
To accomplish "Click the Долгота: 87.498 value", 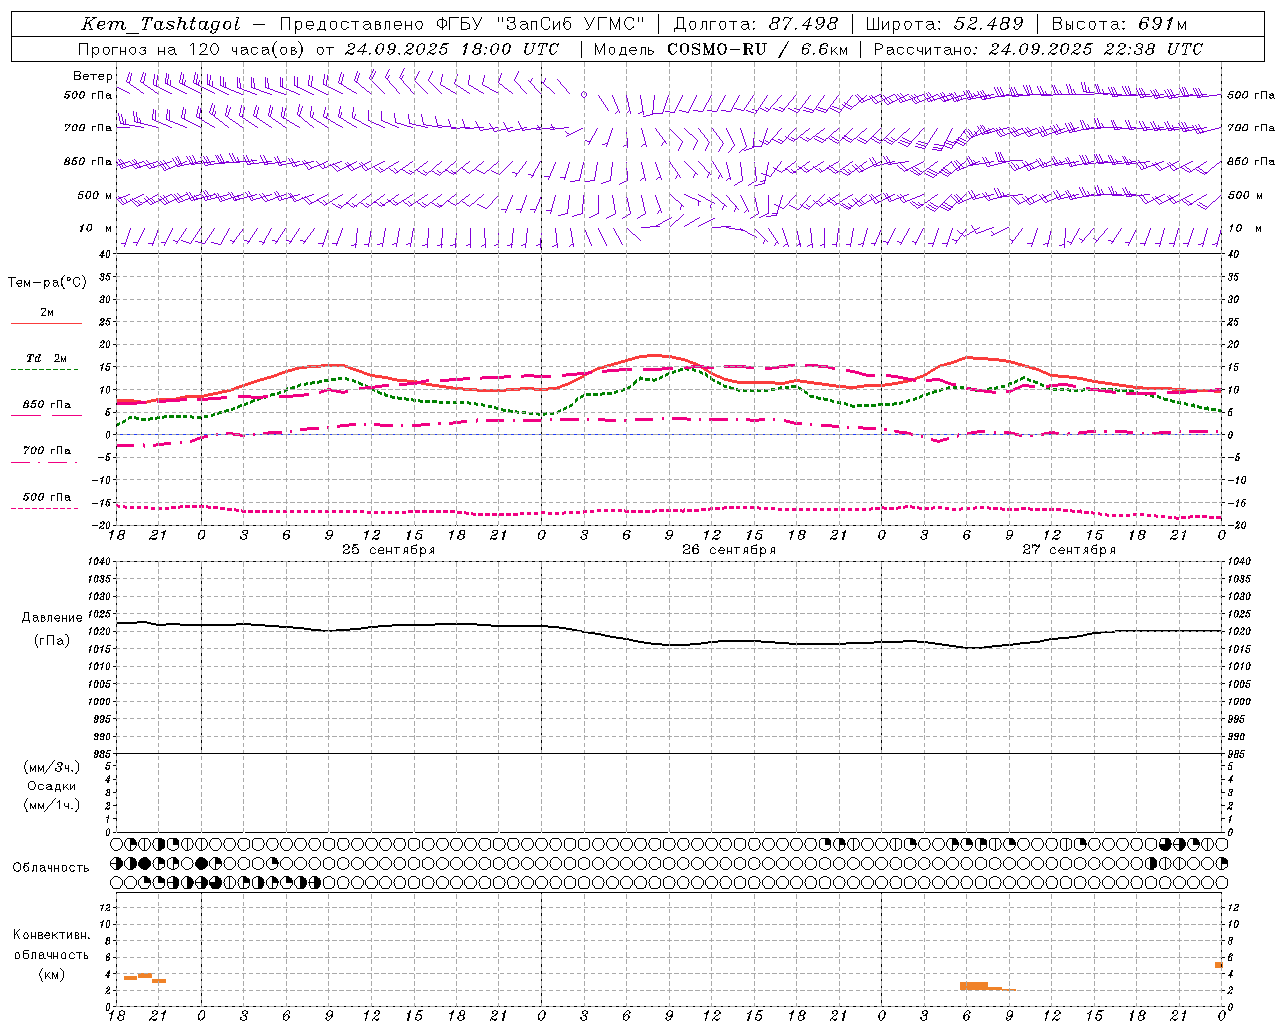I will [756, 24].
